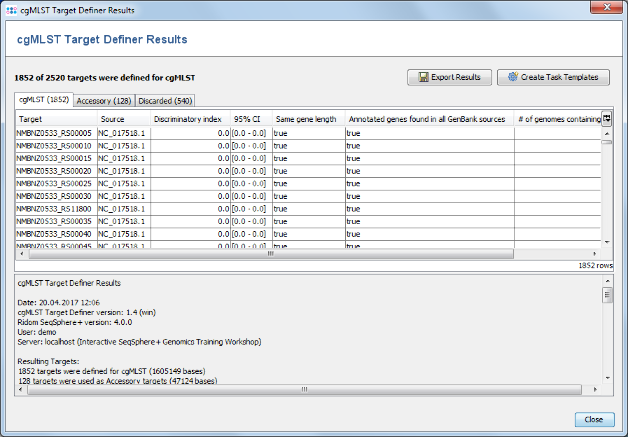
Task: Select the row NMBNZ0533_RS00010
Action: 308,146
